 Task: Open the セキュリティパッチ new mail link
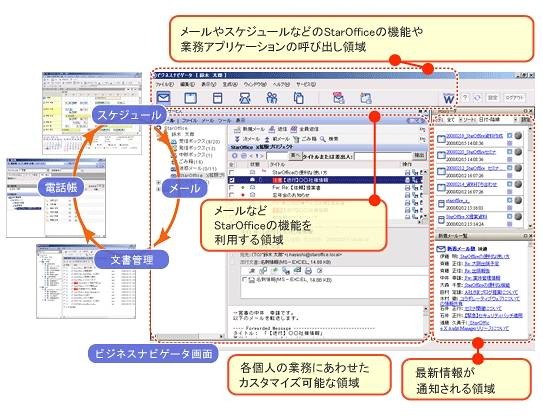(493, 316)
